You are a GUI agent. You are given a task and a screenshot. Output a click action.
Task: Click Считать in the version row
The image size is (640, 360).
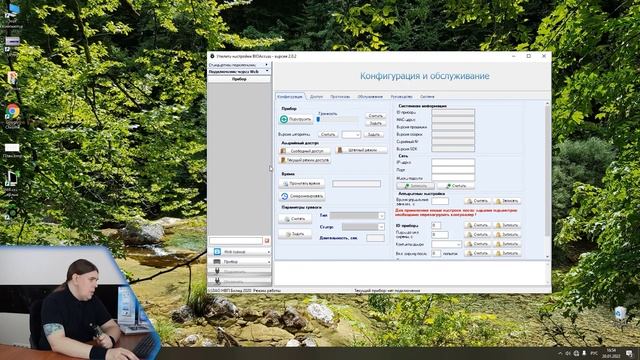[x=328, y=135]
